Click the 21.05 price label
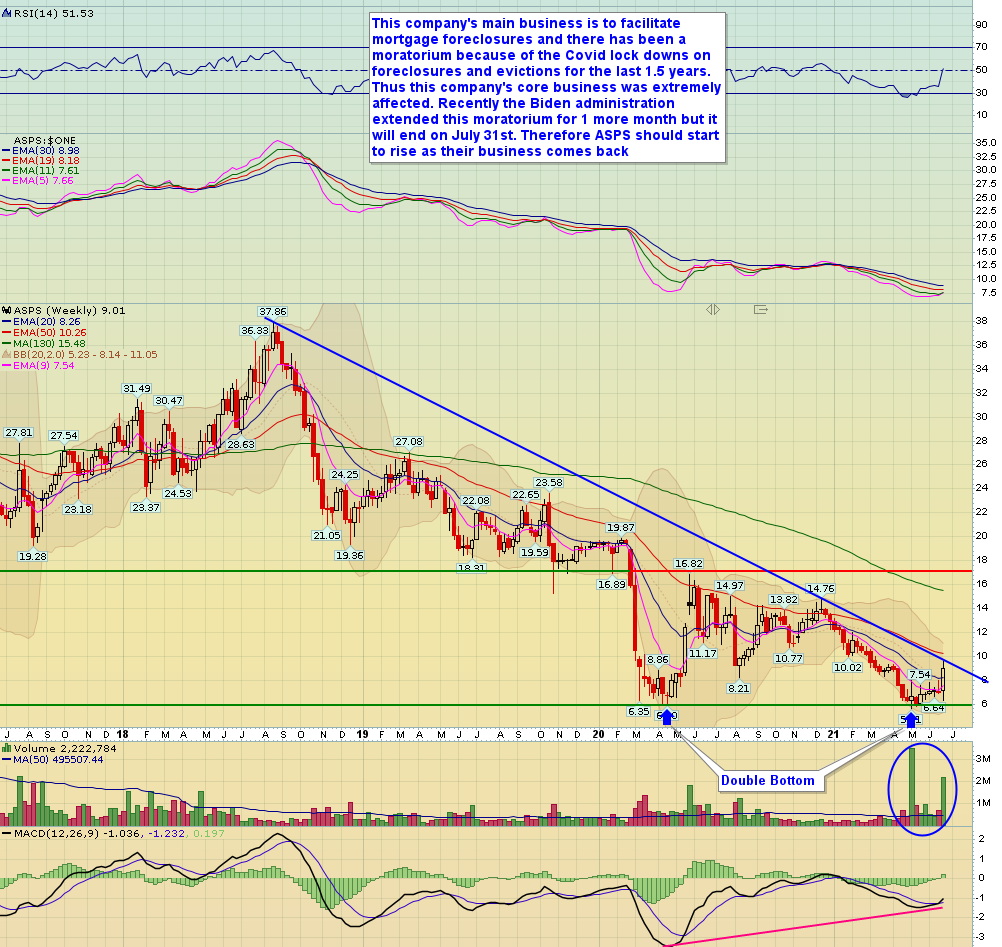This screenshot has height=947, width=1002. [327, 535]
